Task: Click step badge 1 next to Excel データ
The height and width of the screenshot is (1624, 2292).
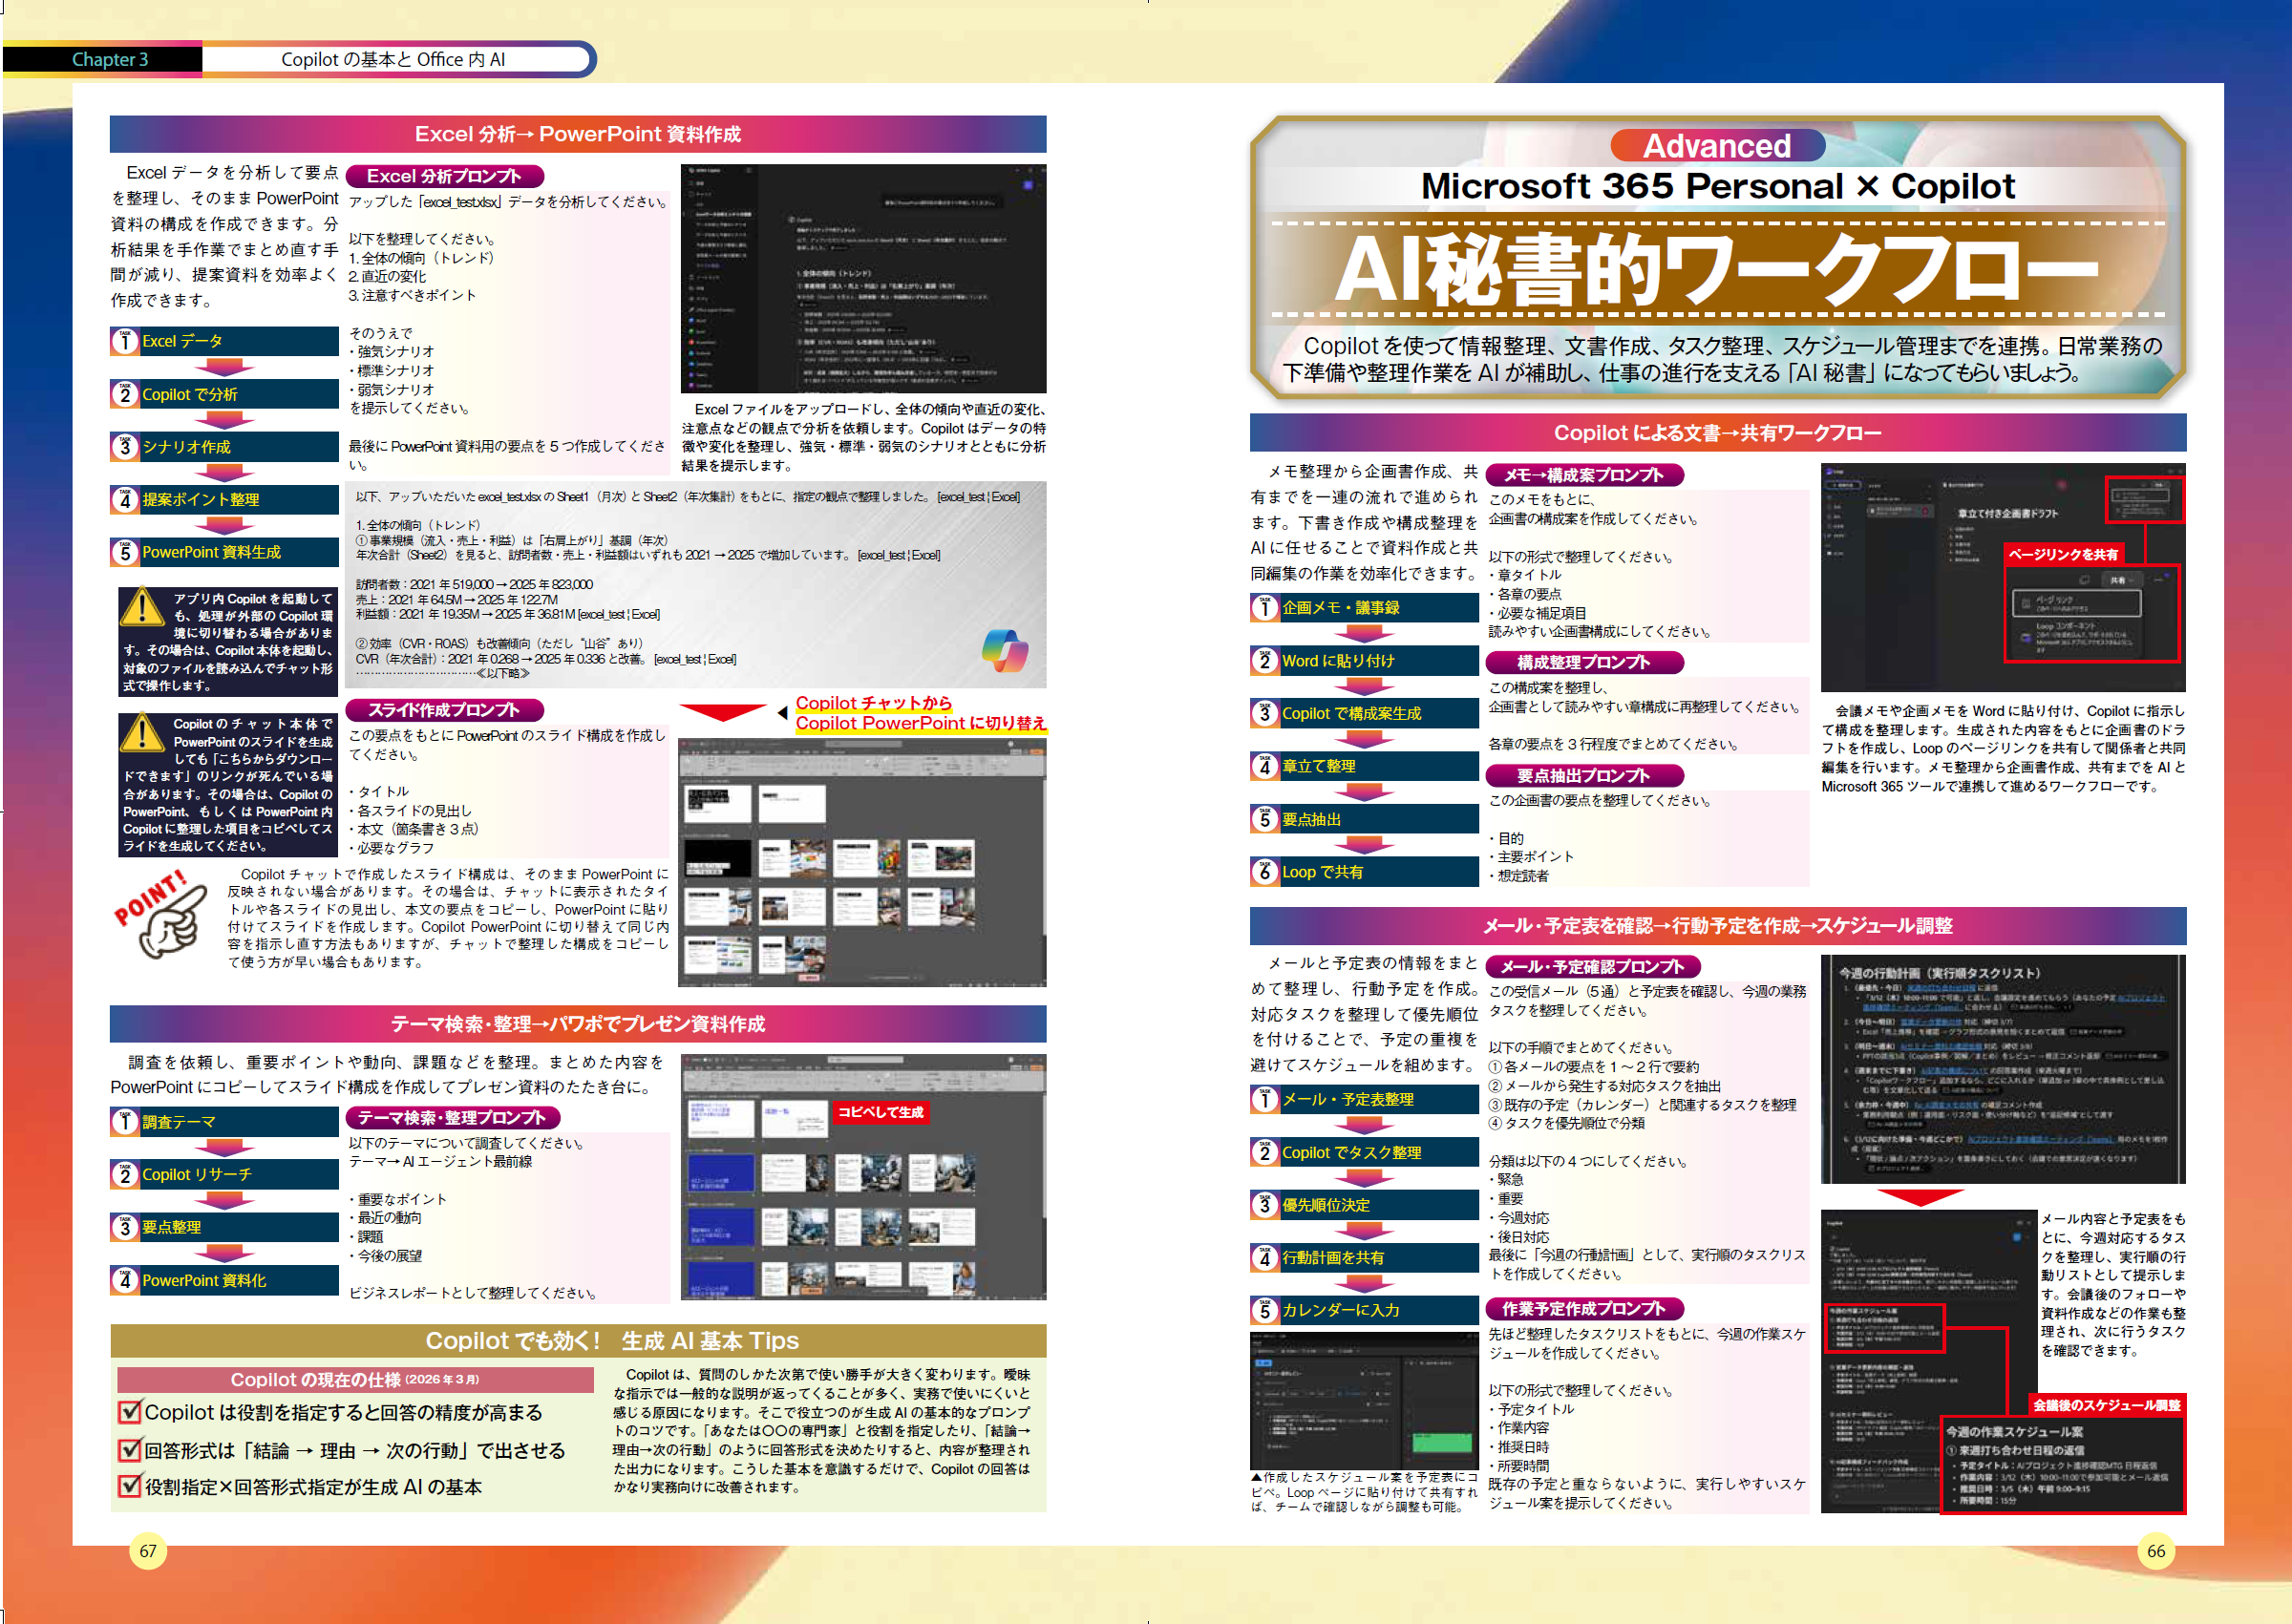Action: tap(125, 342)
